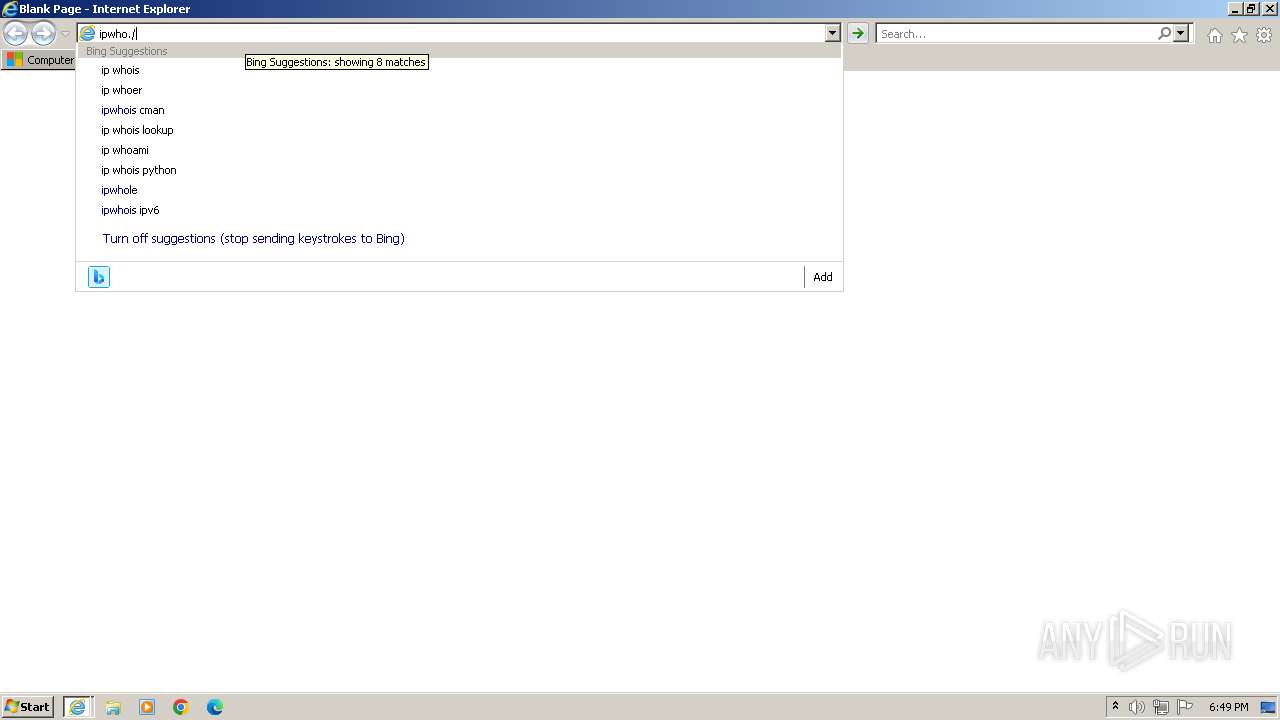The width and height of the screenshot is (1280, 720).
Task: Select suggestion 'ipwhois cman'
Action: (x=459, y=110)
